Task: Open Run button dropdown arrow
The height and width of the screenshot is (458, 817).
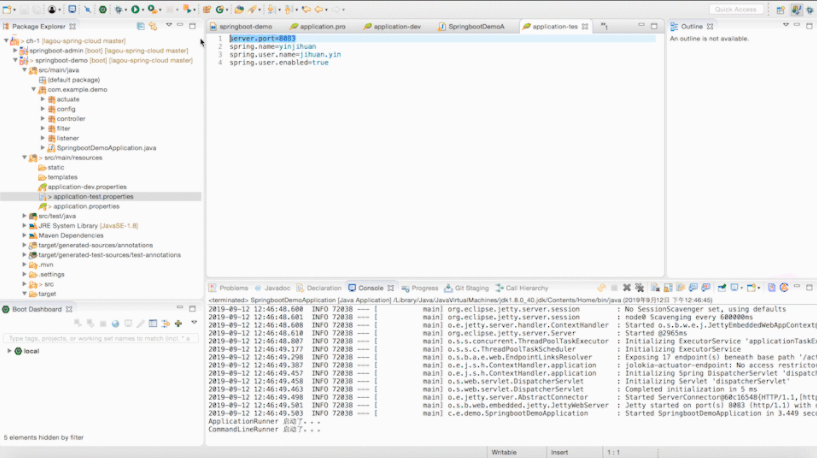Action: (x=143, y=10)
